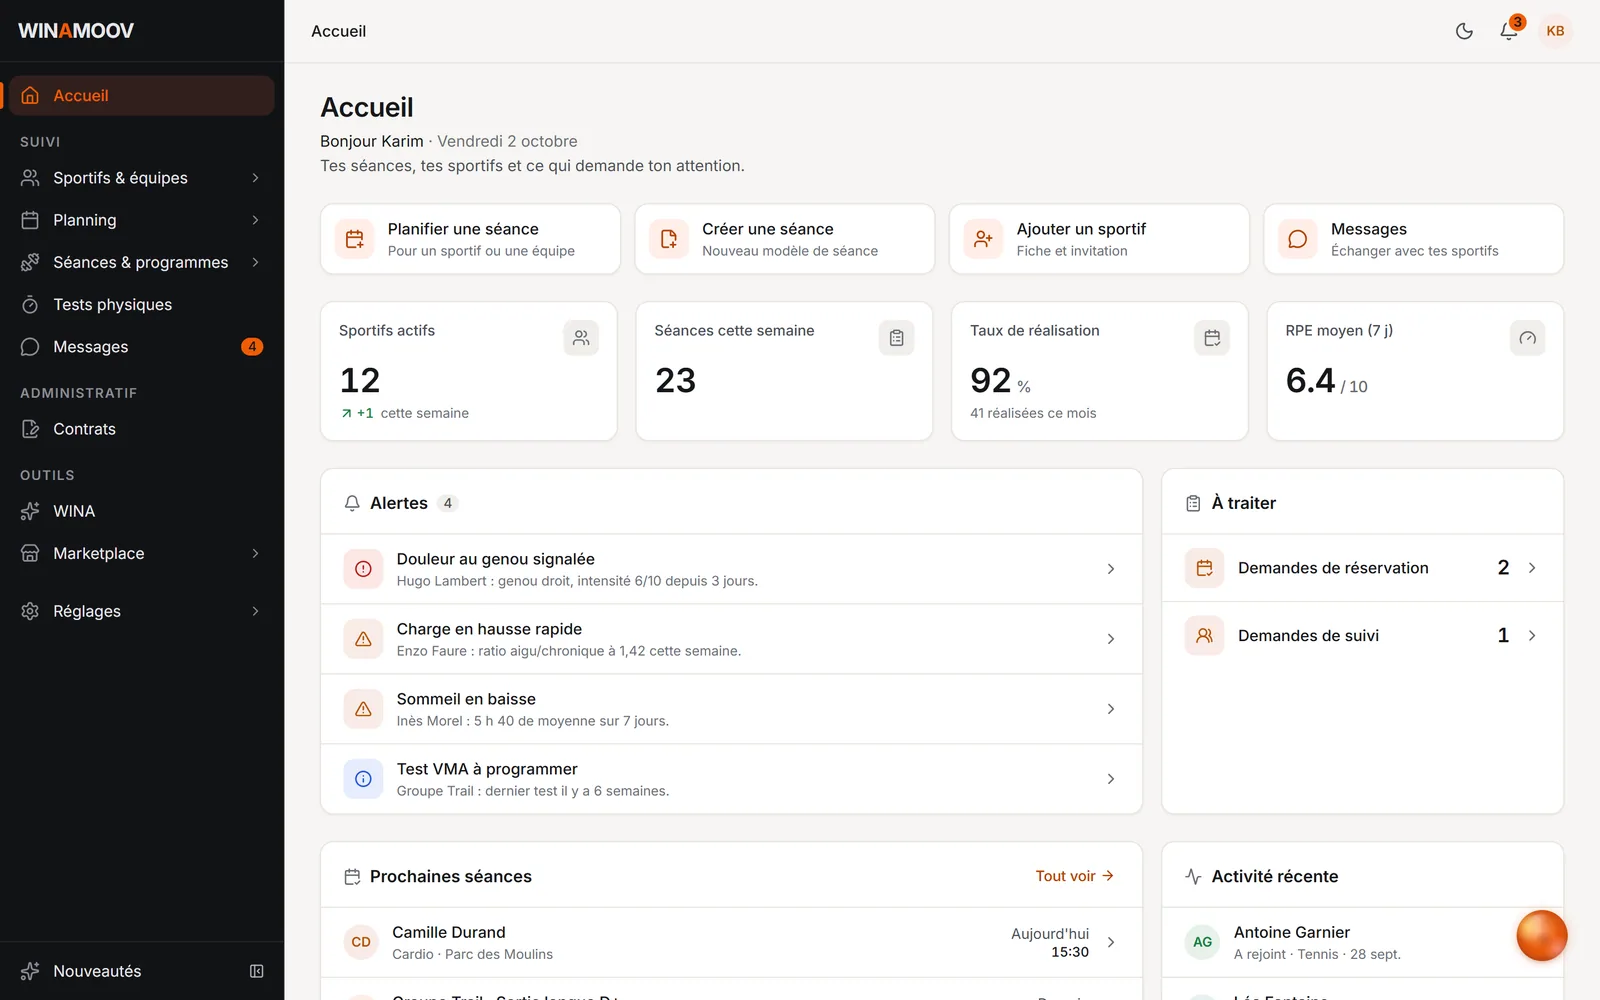The image size is (1600, 1000).
Task: Click the Sportifs actifs users icon
Action: click(581, 338)
